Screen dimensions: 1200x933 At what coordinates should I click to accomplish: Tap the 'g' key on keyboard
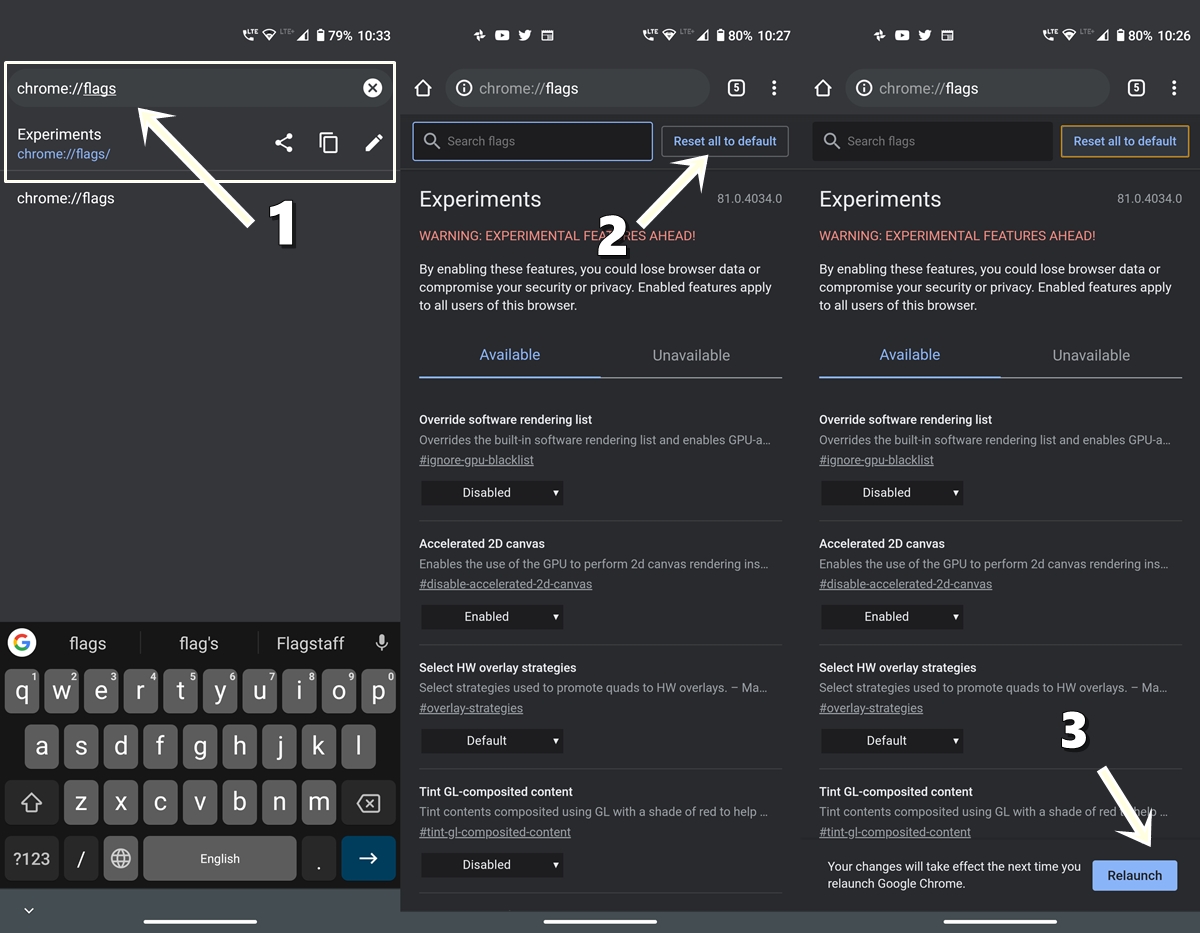tap(200, 747)
